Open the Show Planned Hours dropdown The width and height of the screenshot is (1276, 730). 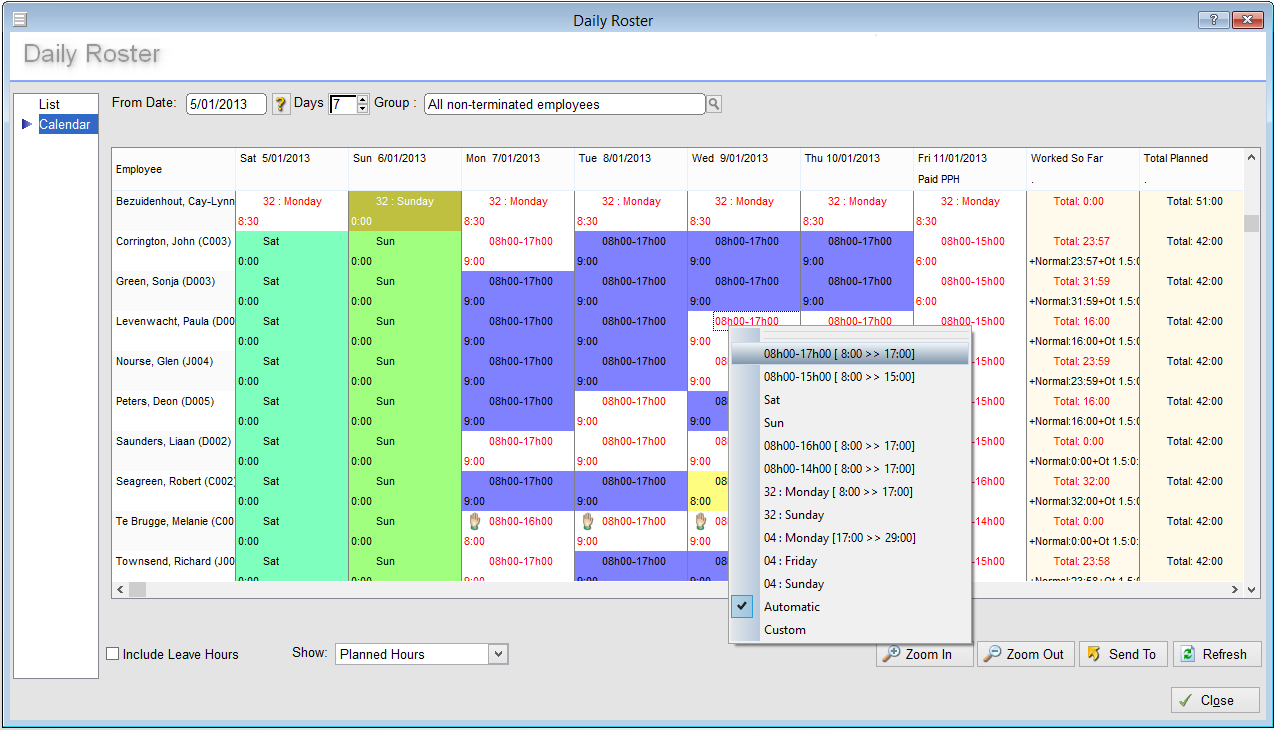[x=498, y=654]
